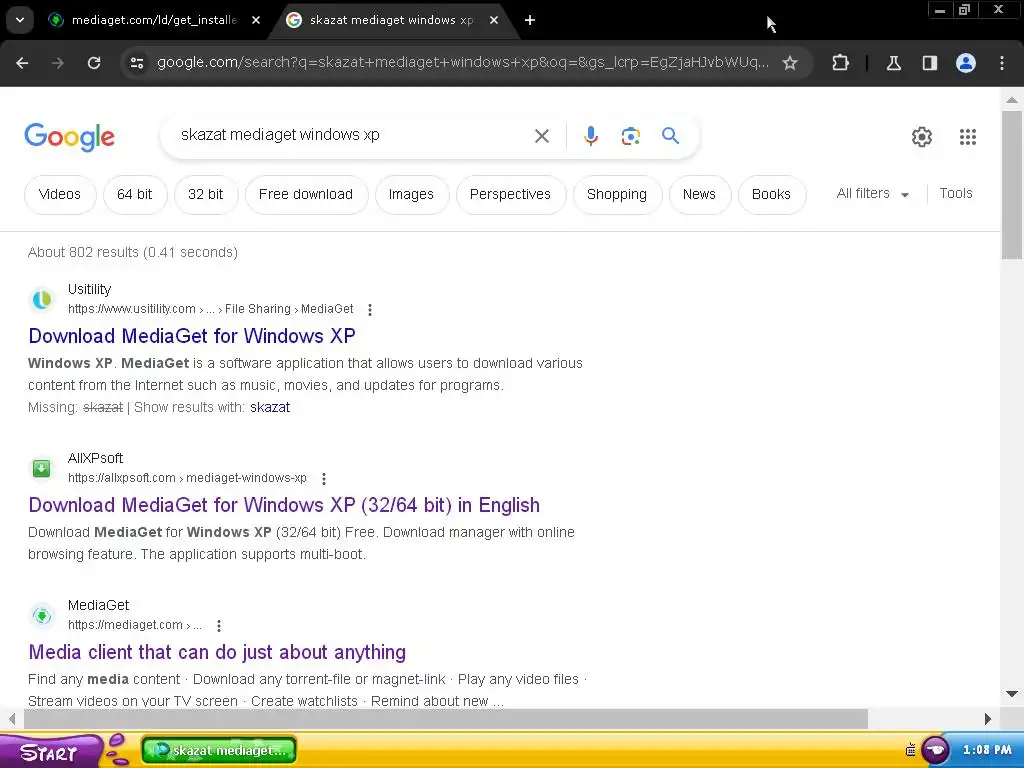Filter results by Videos
Image resolution: width=1024 pixels, height=768 pixels.
tap(60, 195)
